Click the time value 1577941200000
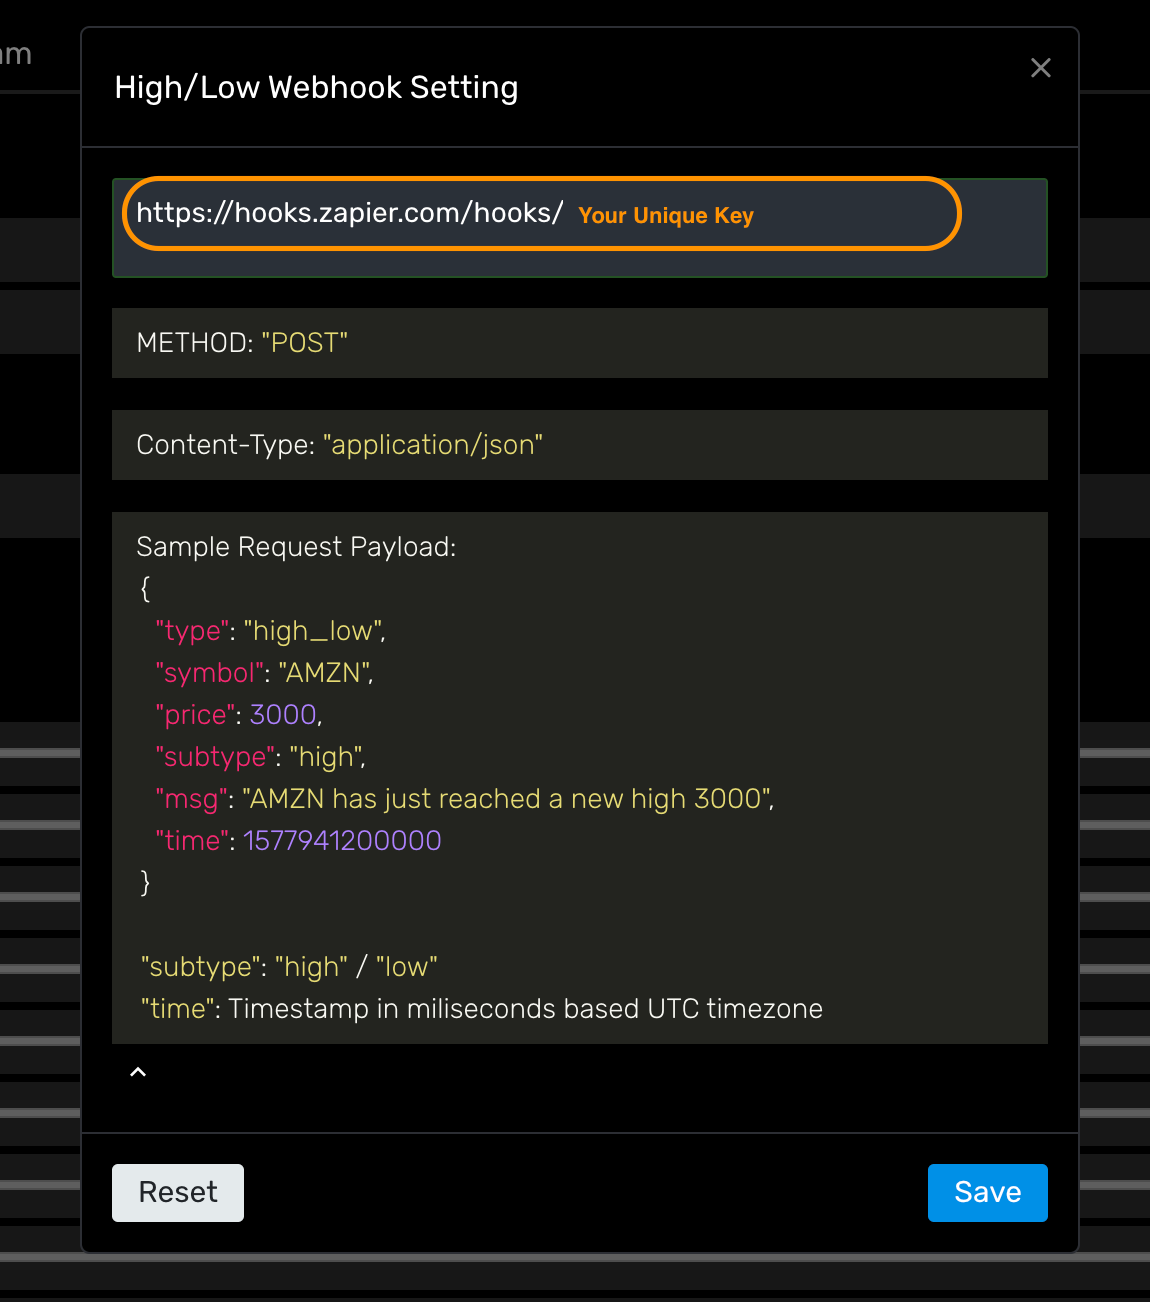 342,841
